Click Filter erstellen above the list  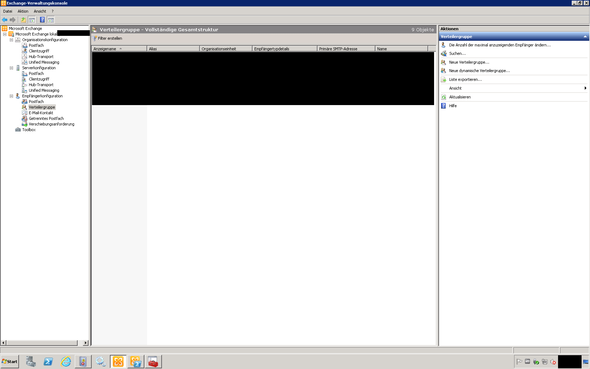coord(108,38)
